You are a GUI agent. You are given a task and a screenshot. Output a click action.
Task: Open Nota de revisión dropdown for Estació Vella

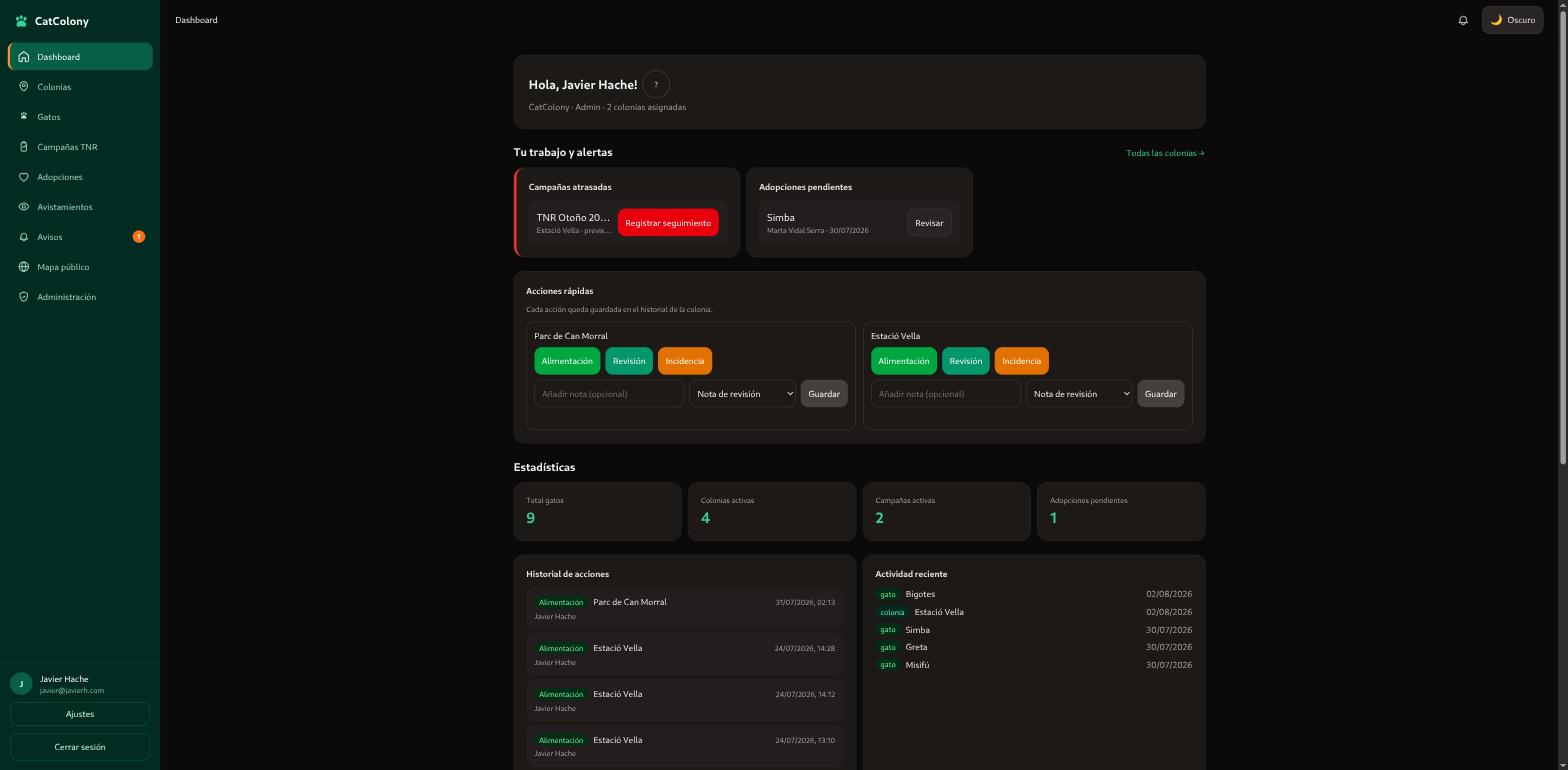1079,394
